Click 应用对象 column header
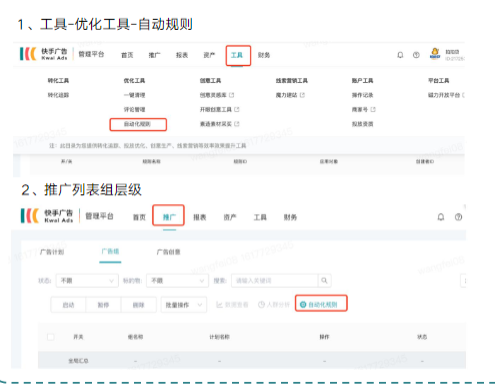Viewport: 495px width, 387px height. click(329, 161)
